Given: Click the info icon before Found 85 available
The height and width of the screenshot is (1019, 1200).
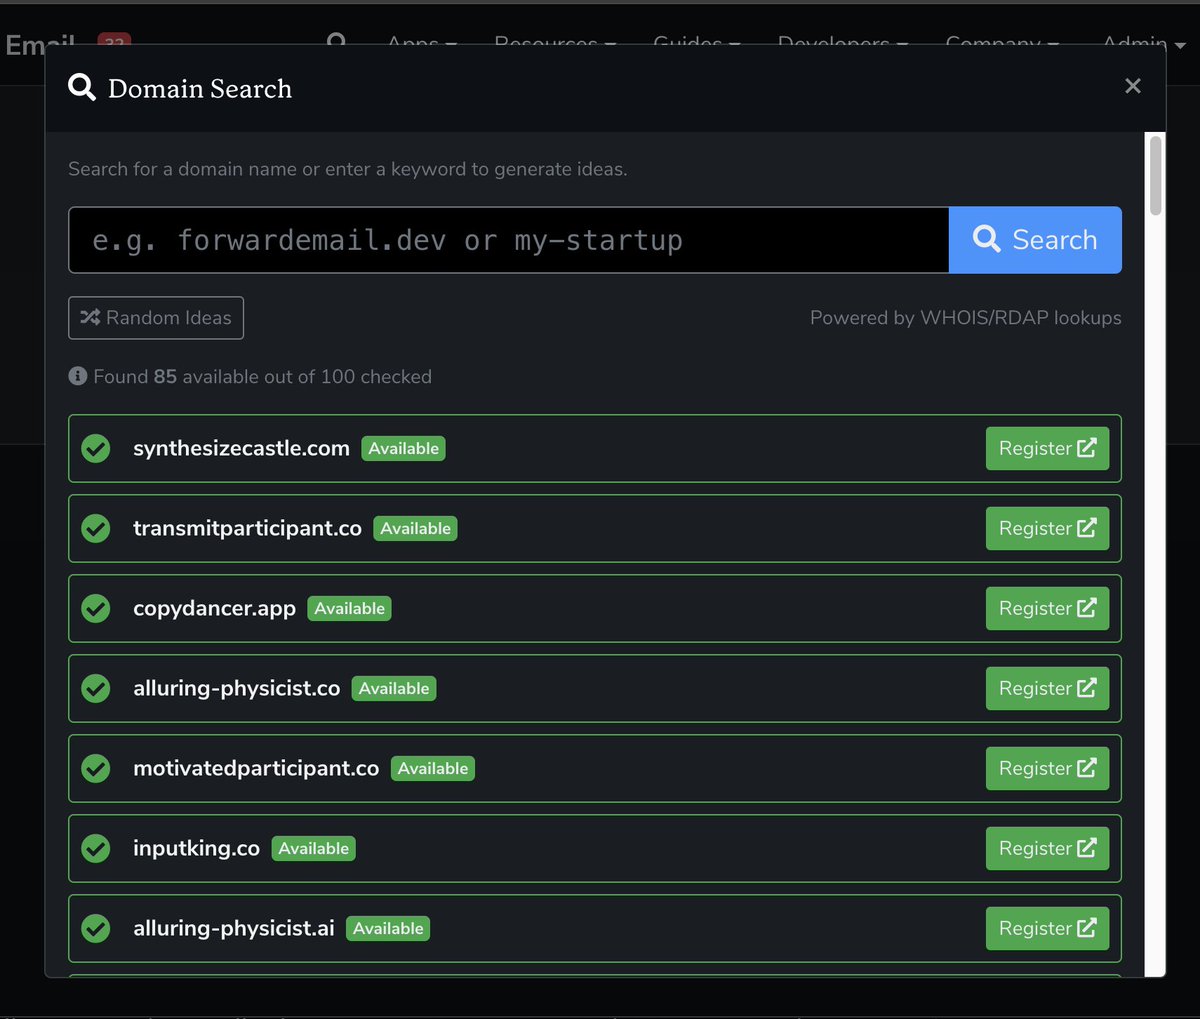Looking at the screenshot, I should [78, 376].
